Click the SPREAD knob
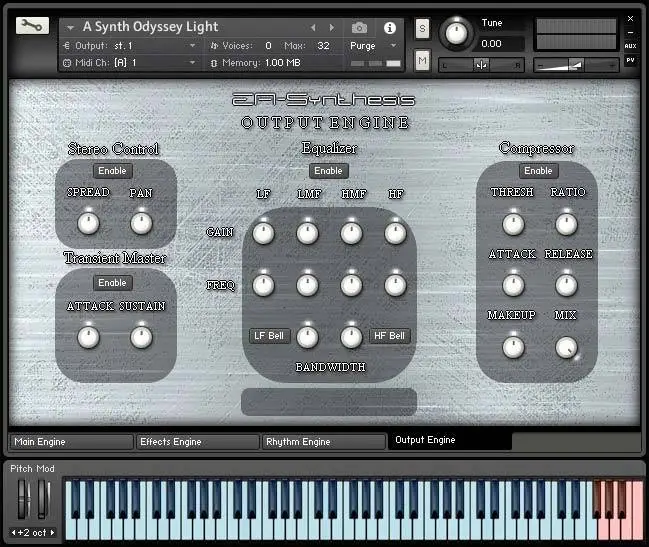This screenshot has width=649, height=547. [x=88, y=224]
